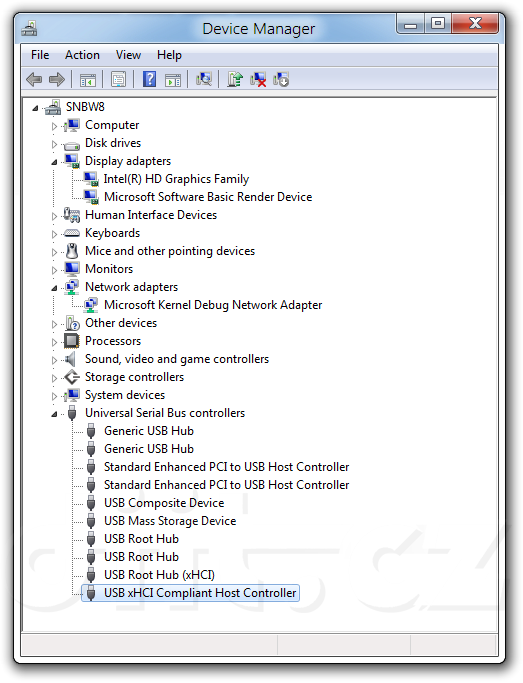The width and height of the screenshot is (523, 683).
Task: Click the Storage controllers icon
Action: click(72, 377)
